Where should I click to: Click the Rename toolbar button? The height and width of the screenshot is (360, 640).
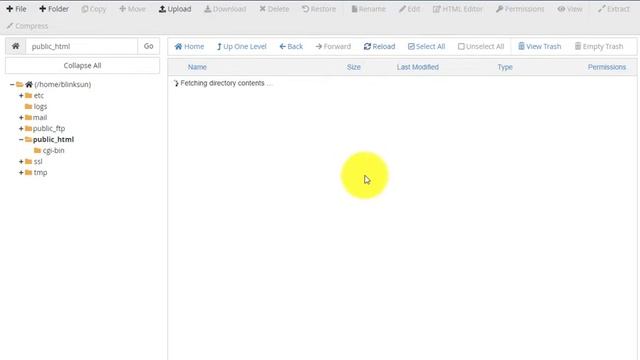[x=368, y=9]
